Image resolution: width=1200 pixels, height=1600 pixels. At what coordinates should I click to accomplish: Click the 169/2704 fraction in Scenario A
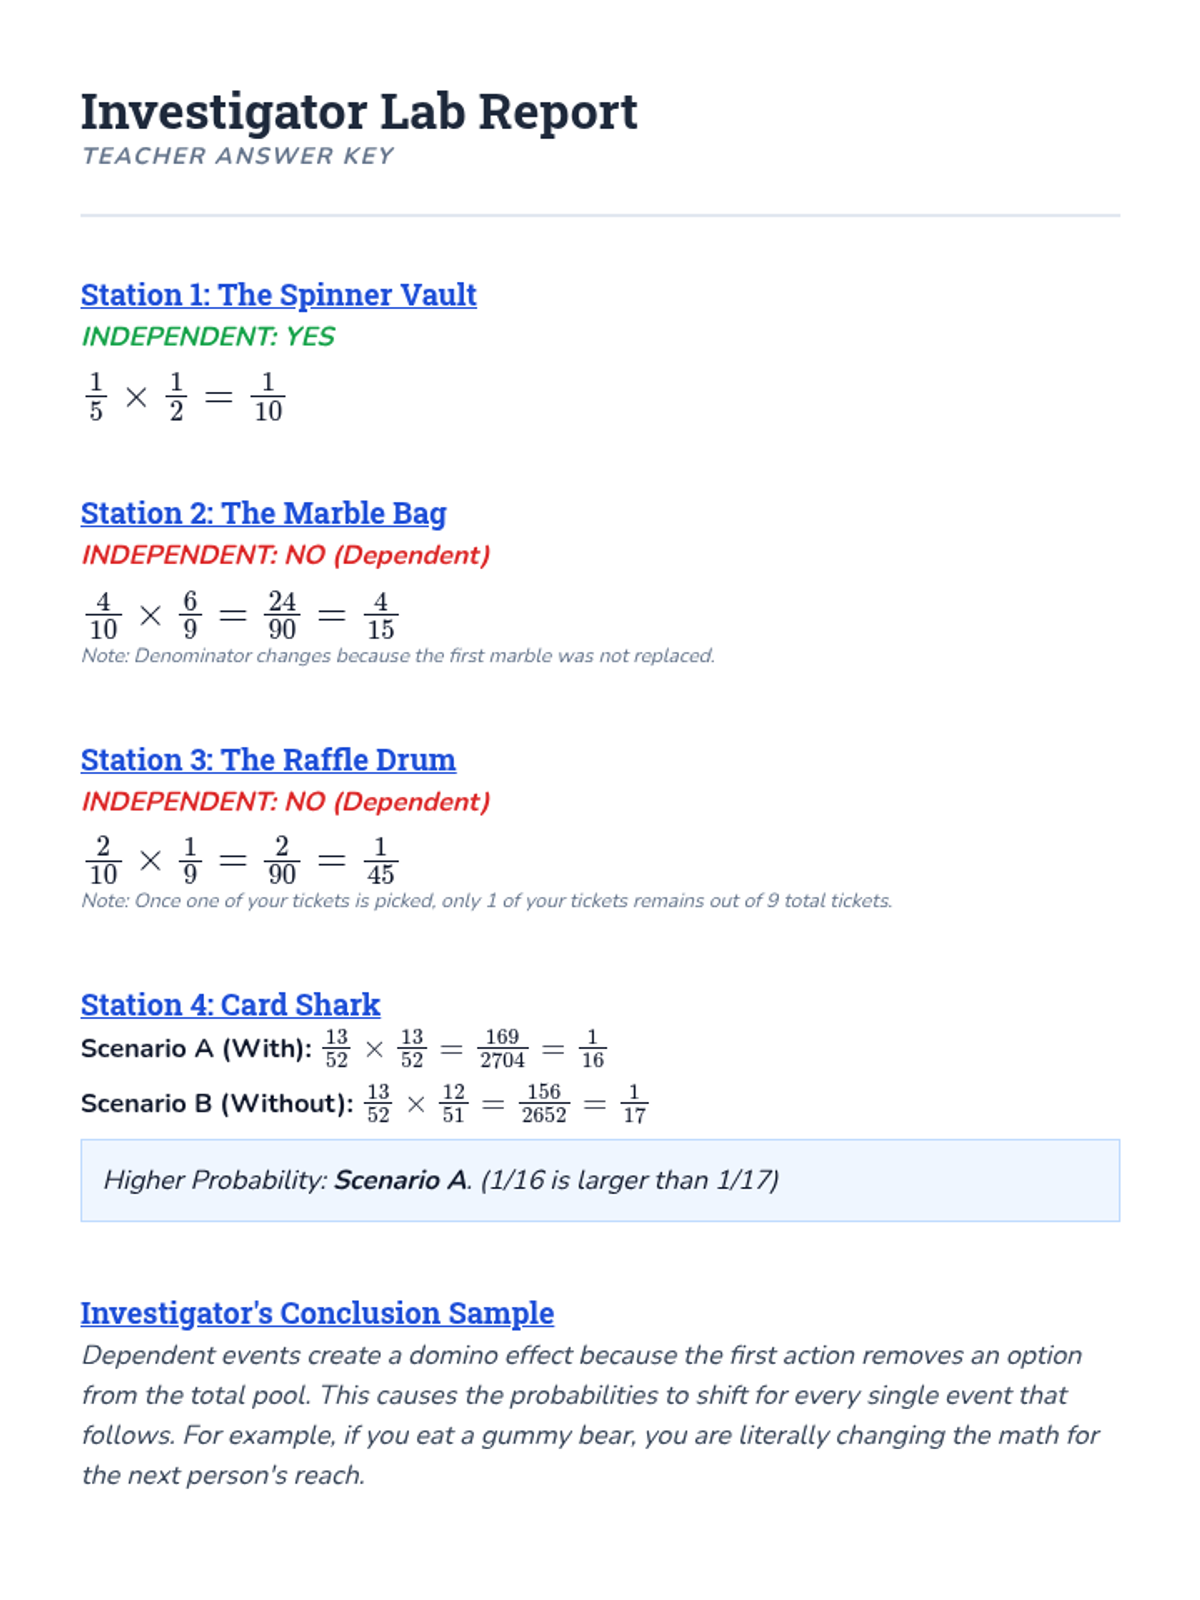click(502, 1049)
